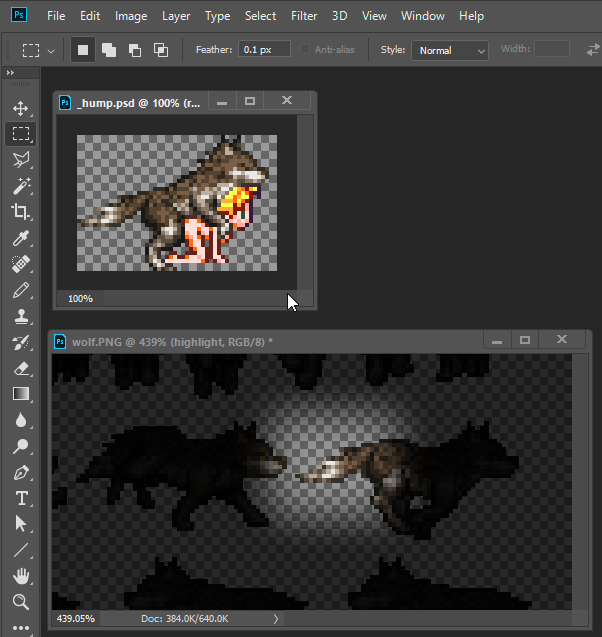
Task: Select the Horizontal Type tool
Action: [x=20, y=498]
